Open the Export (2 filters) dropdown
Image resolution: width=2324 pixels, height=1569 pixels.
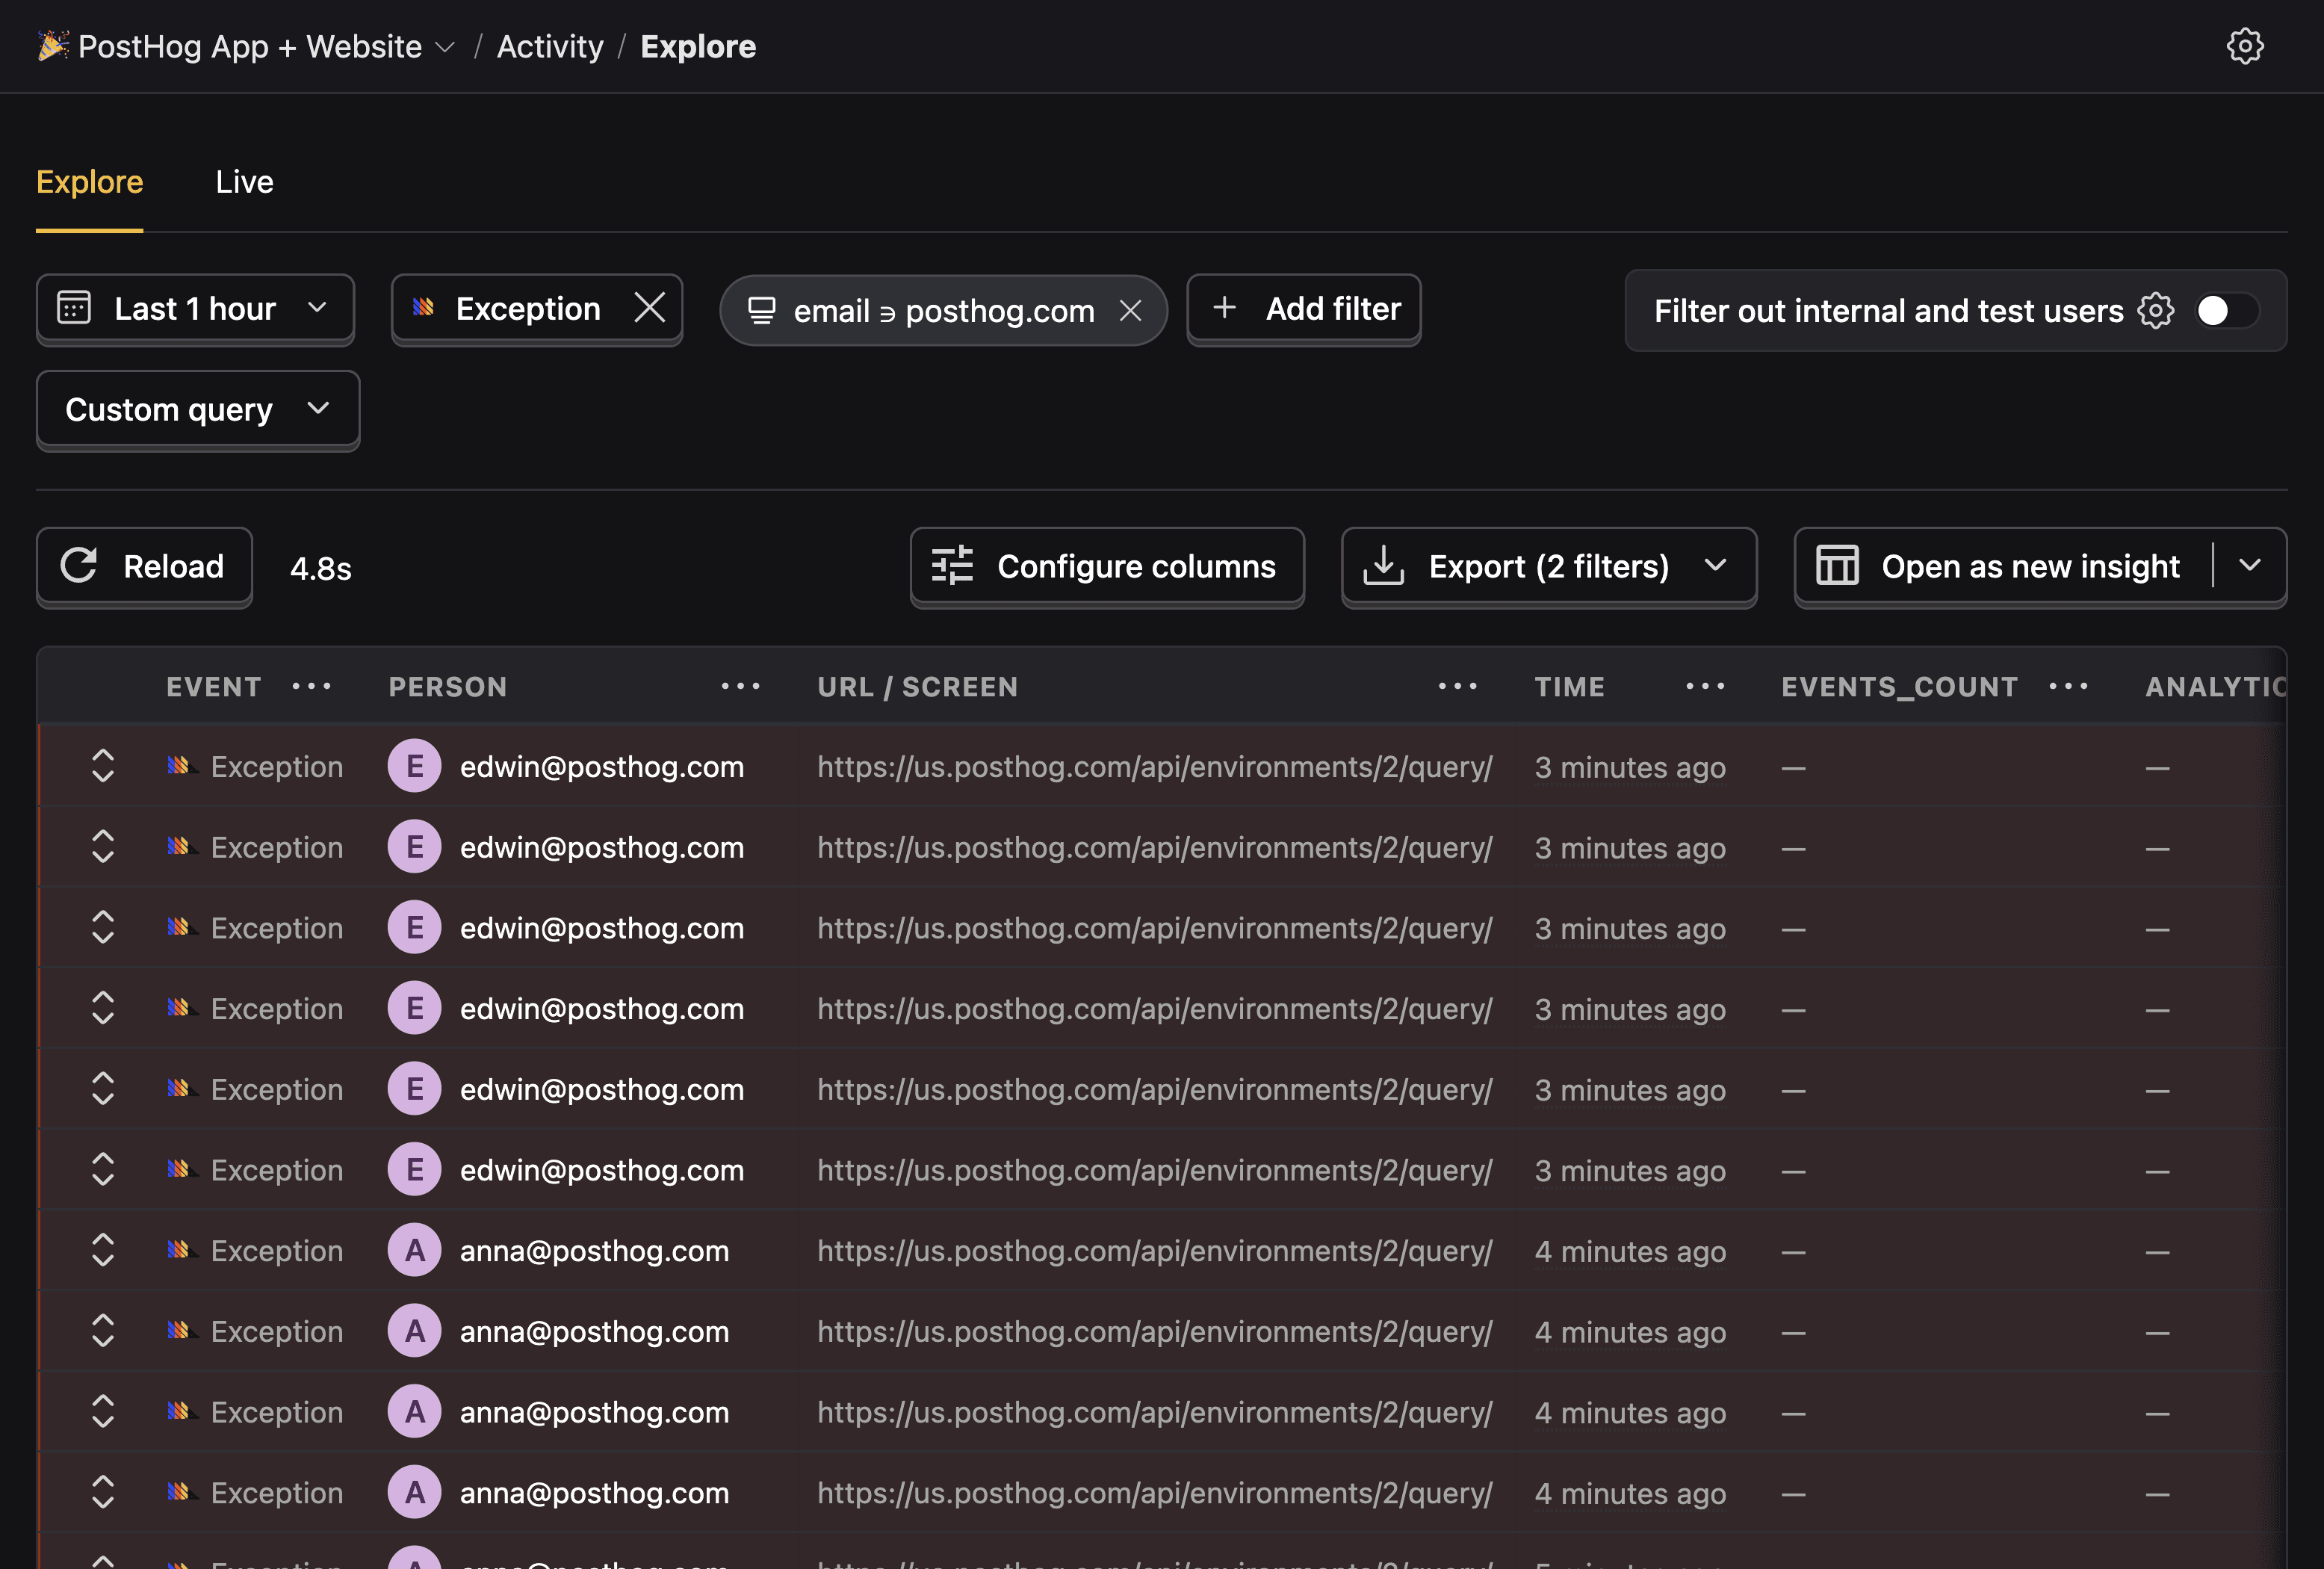[x=1549, y=566]
